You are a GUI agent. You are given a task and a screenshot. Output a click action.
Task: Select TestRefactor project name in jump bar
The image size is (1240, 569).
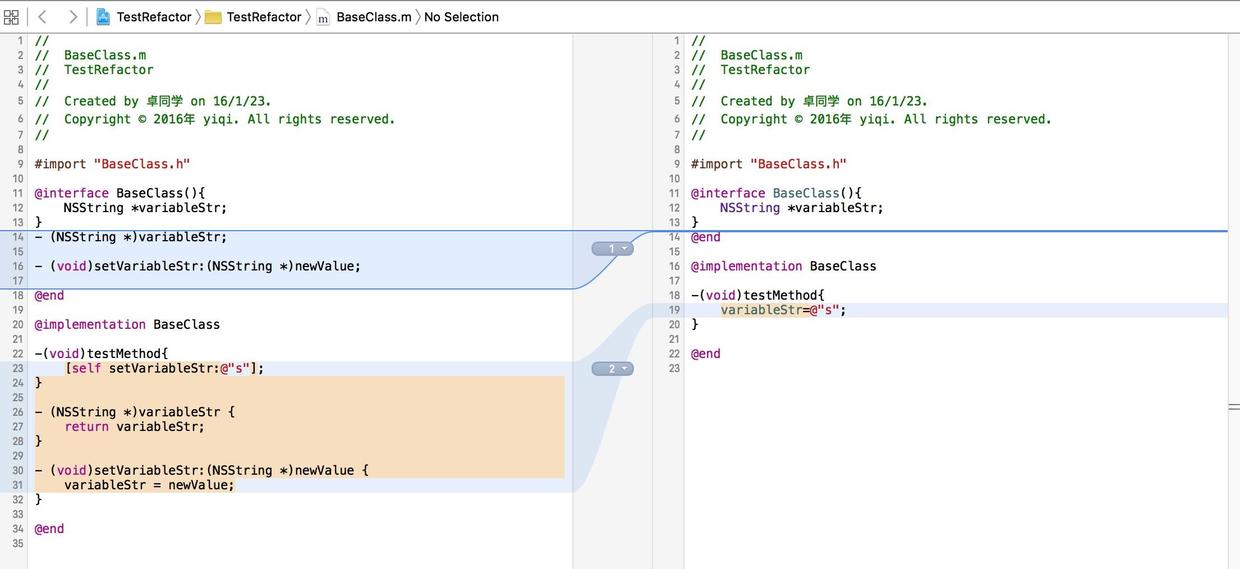(154, 17)
